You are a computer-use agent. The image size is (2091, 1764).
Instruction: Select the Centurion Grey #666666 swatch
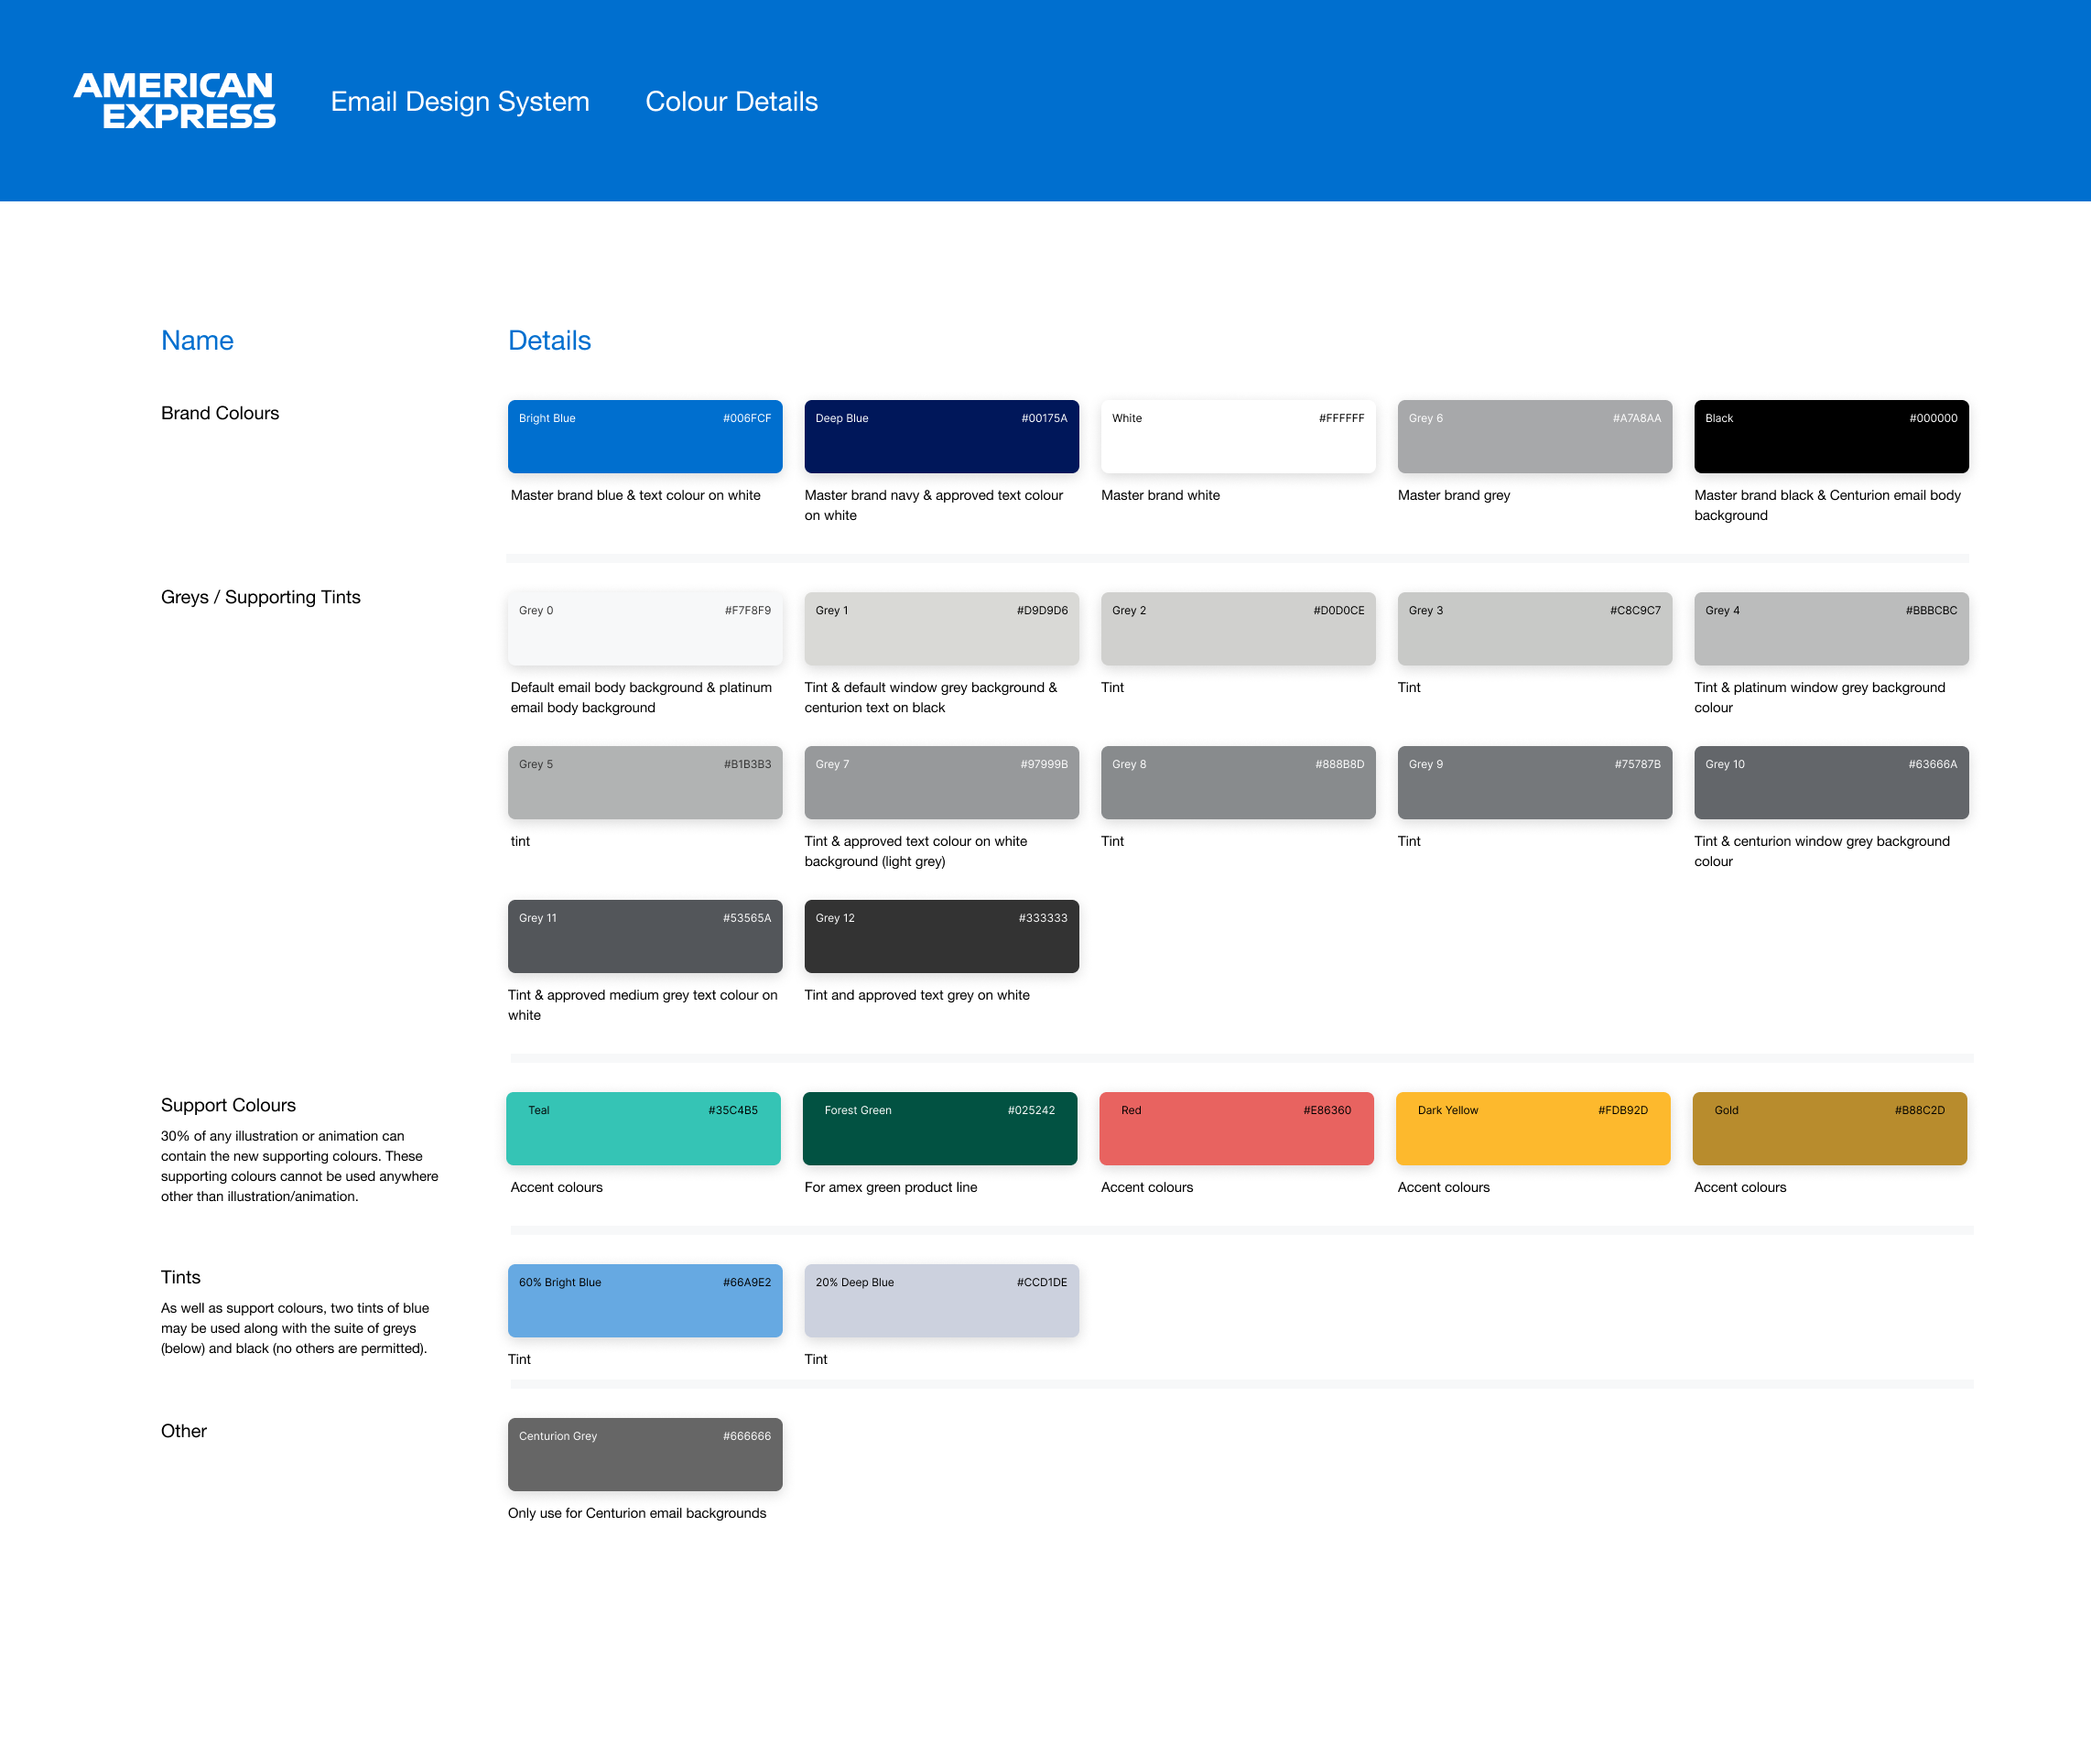(645, 1455)
